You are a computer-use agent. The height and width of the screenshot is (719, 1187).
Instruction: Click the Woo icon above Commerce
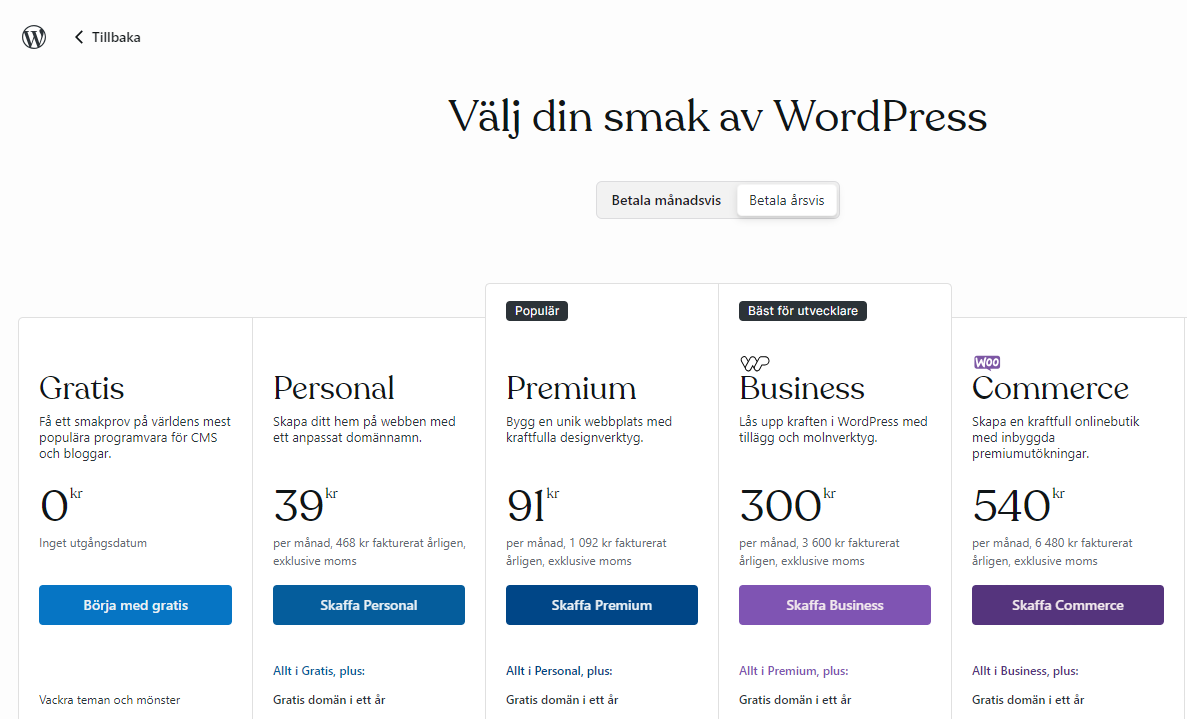[988, 362]
